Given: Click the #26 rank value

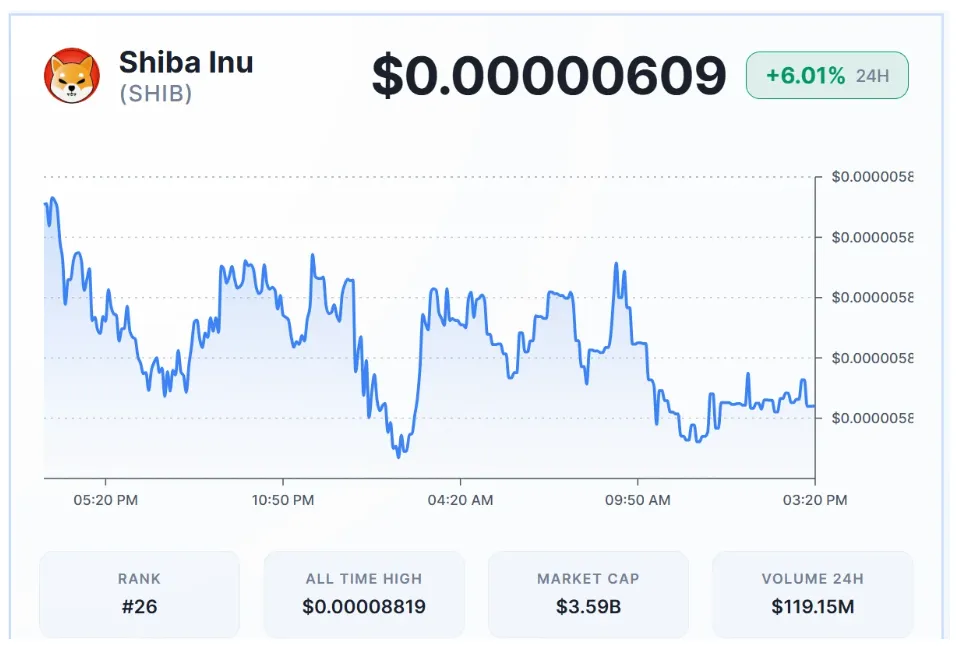Looking at the screenshot, I should click(139, 606).
